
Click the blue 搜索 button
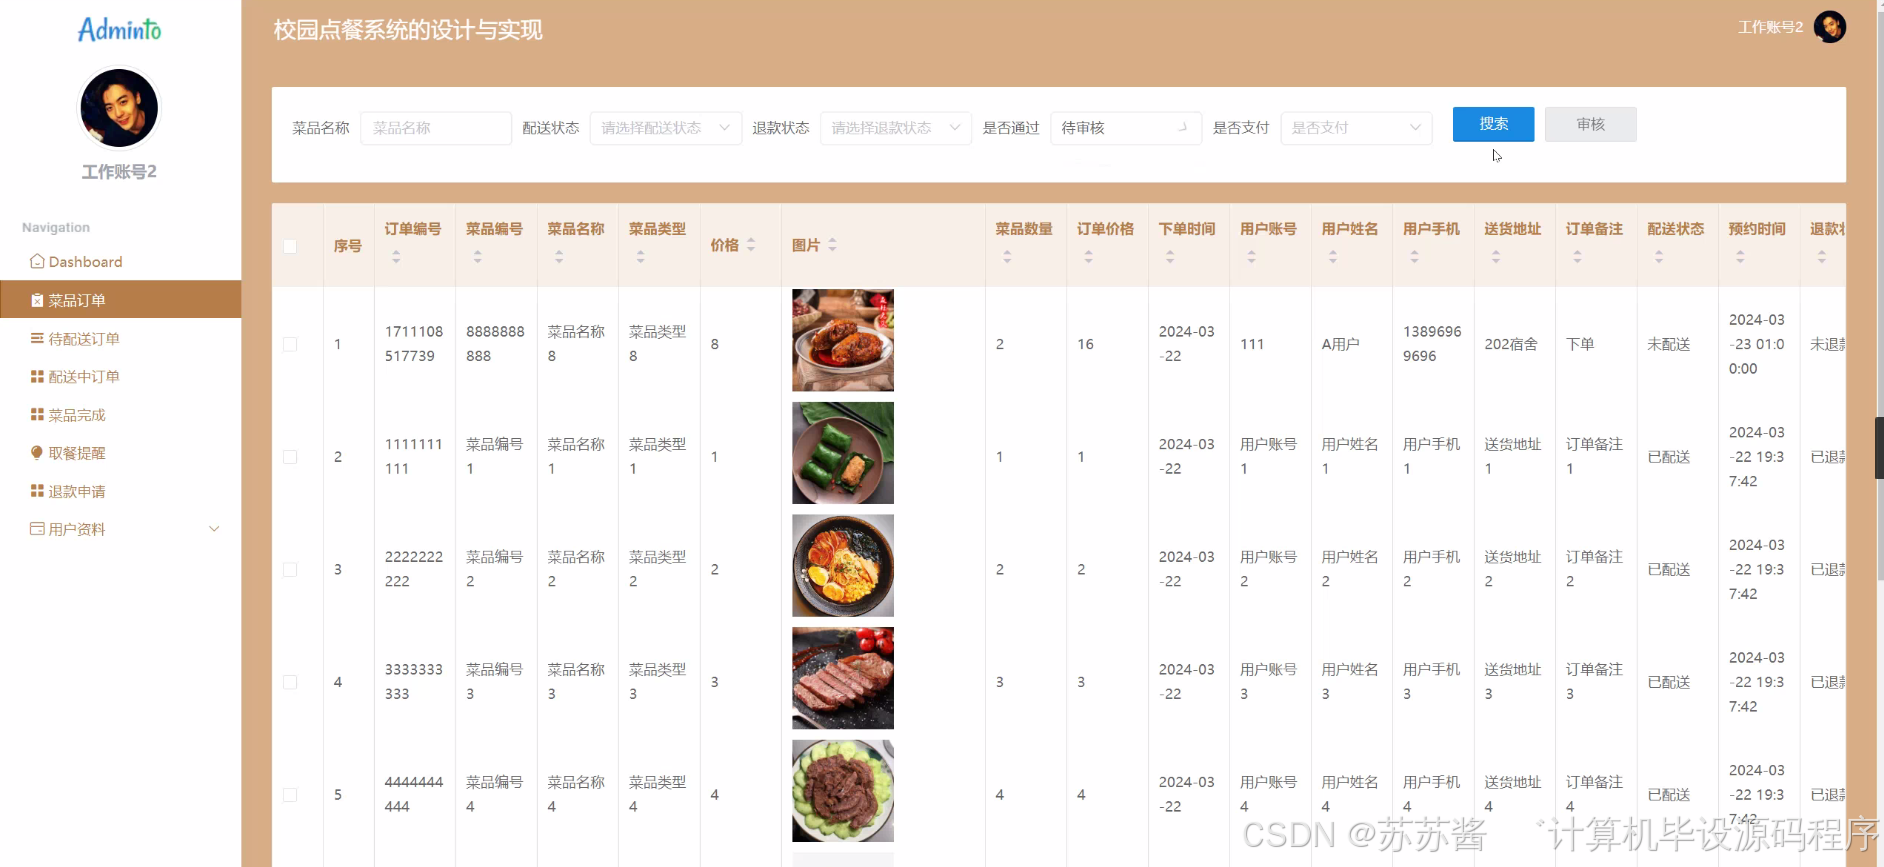coord(1493,124)
